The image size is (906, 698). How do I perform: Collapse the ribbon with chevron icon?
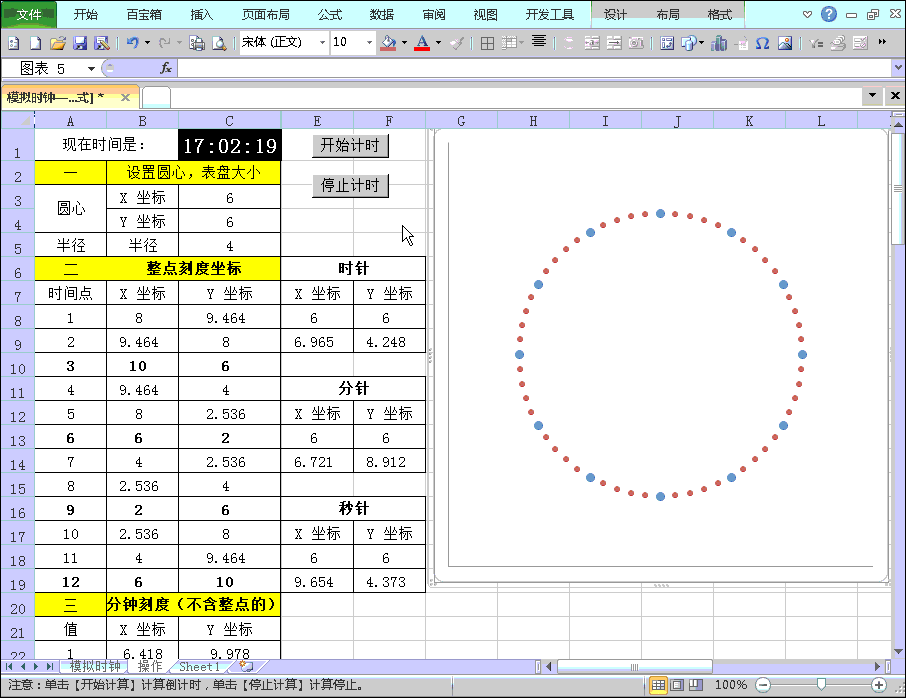click(x=807, y=14)
